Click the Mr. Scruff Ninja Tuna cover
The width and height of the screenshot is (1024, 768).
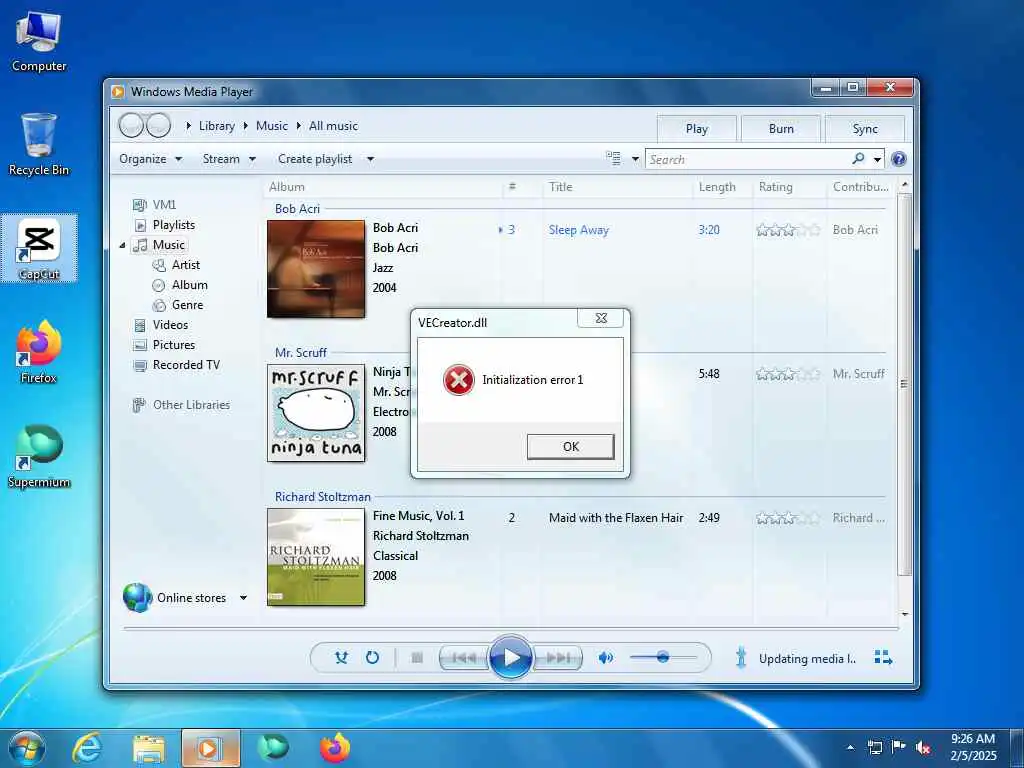coord(316,413)
